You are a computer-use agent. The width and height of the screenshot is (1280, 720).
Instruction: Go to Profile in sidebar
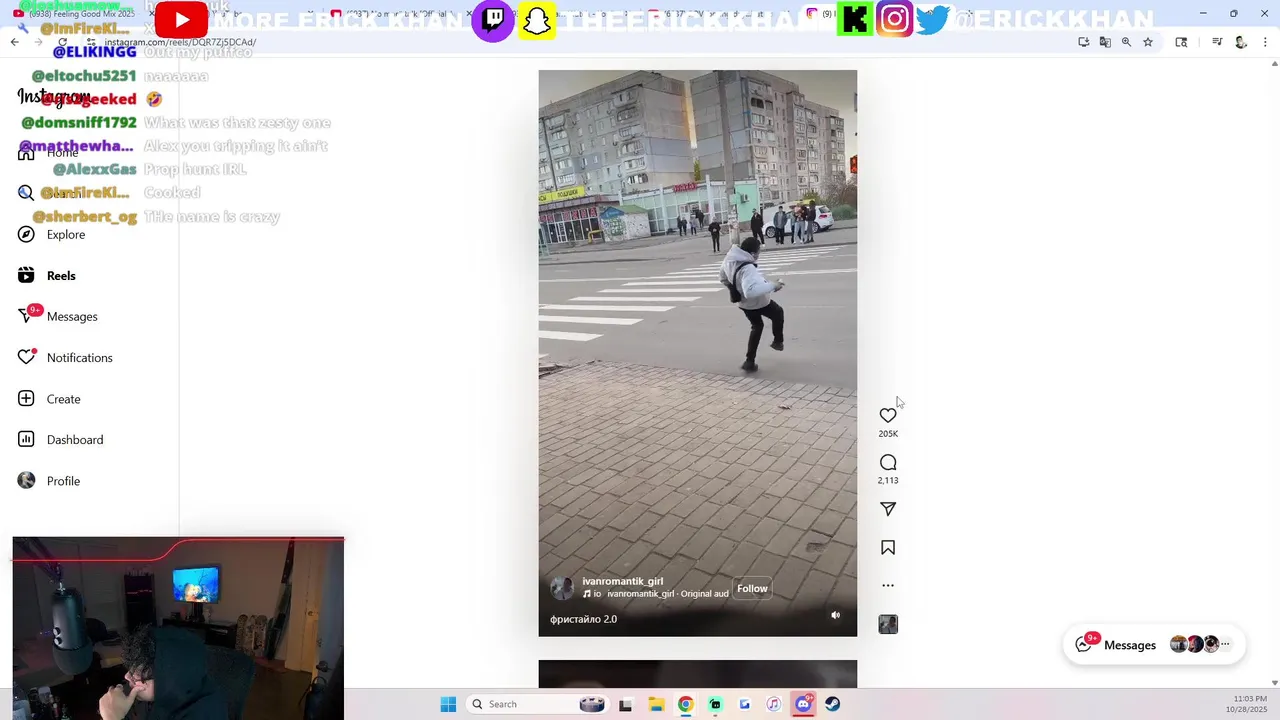(x=49, y=480)
